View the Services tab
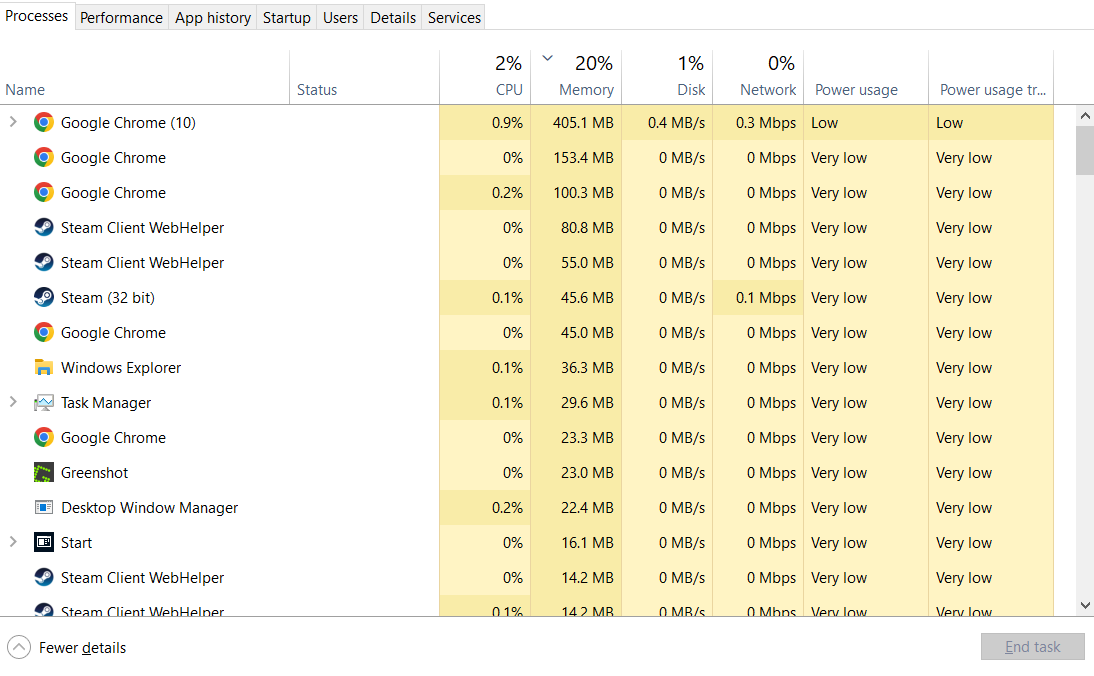 pyautogui.click(x=454, y=17)
